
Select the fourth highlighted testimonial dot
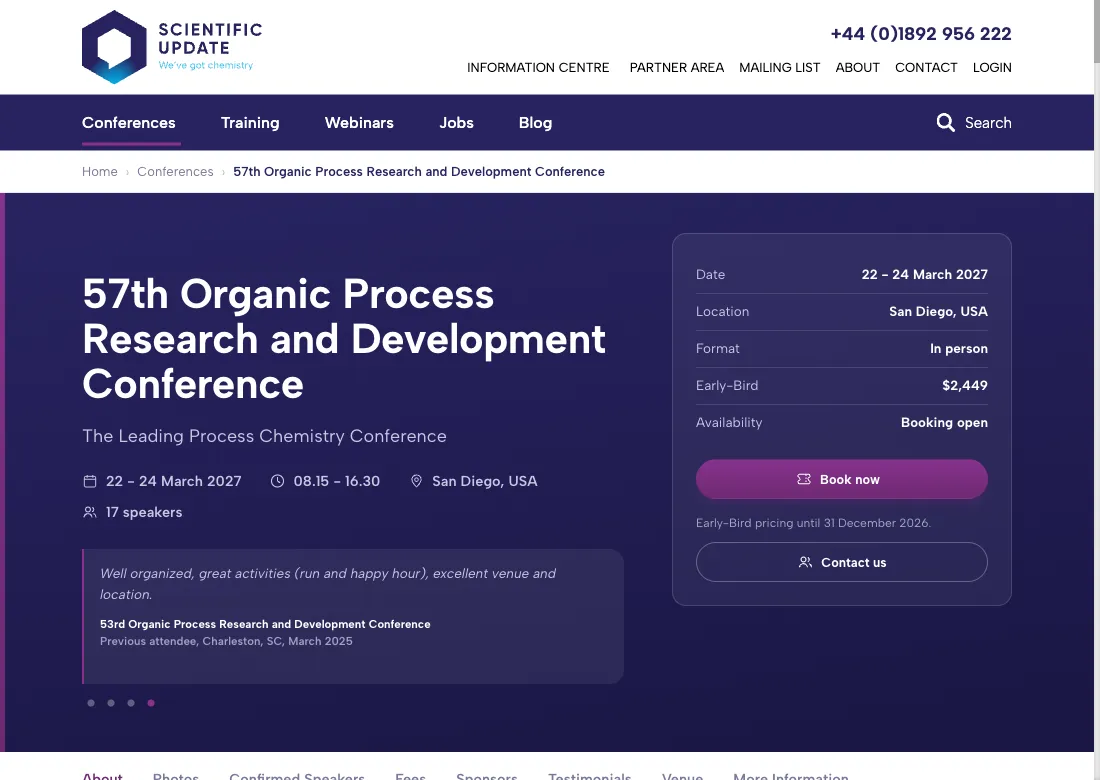151,703
